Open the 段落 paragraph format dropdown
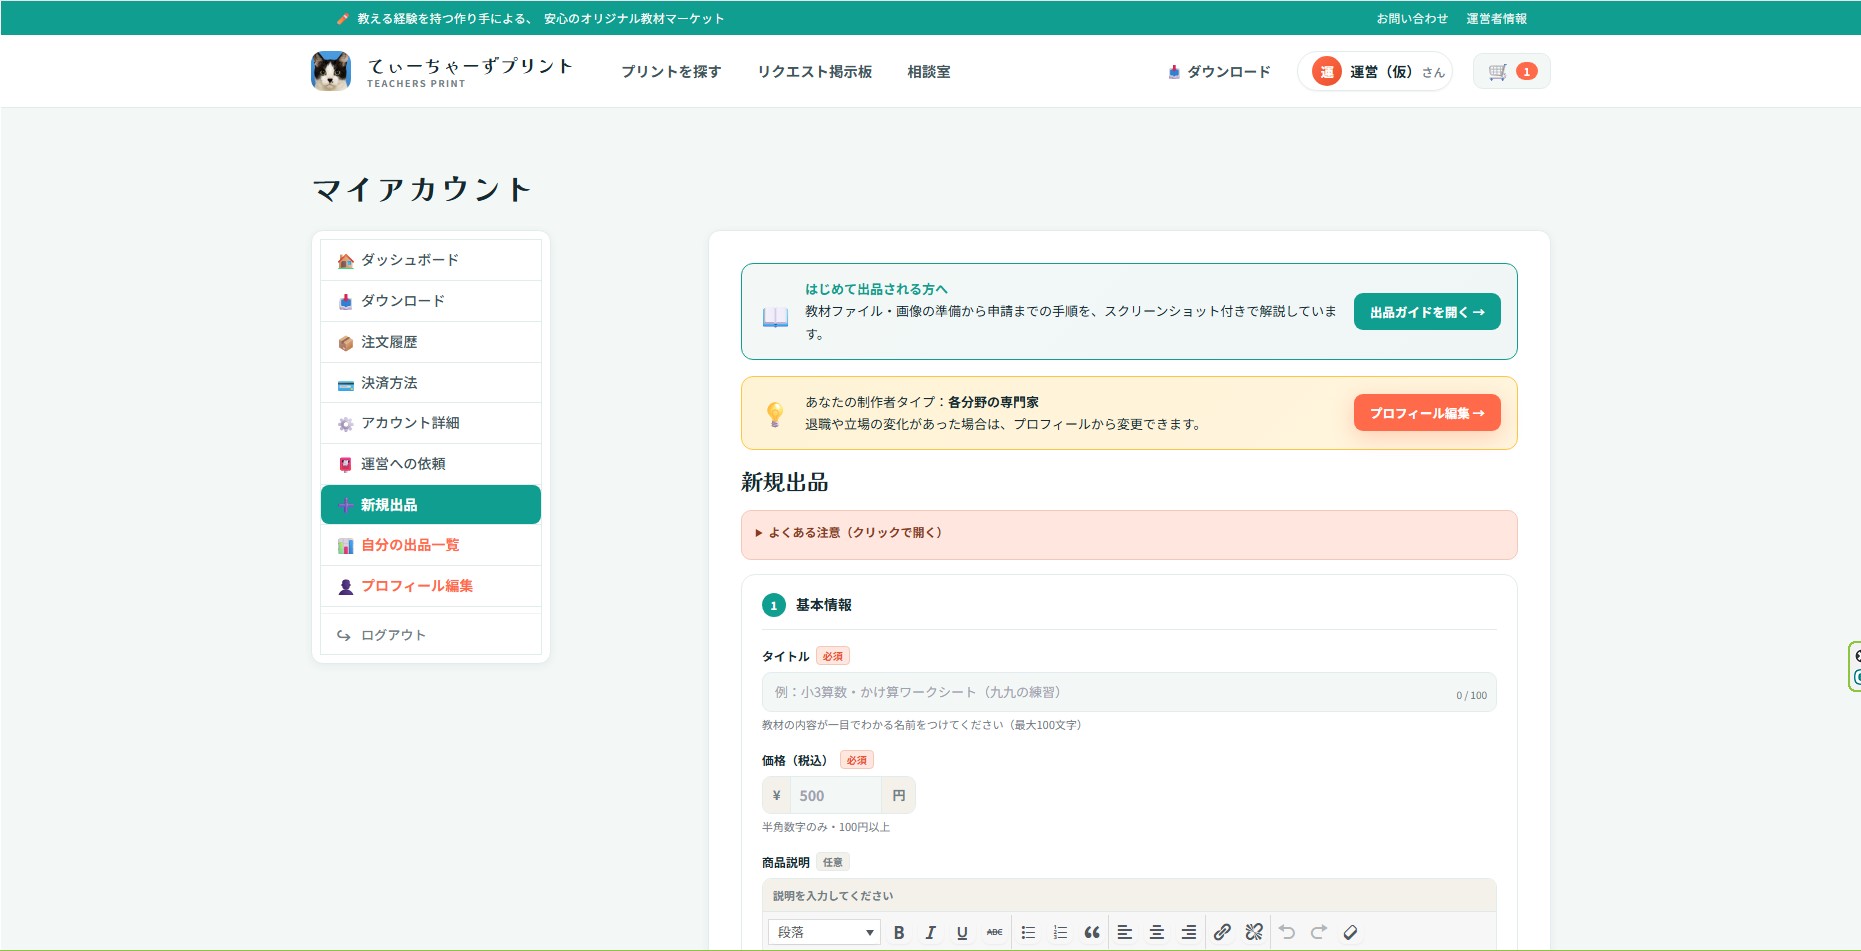Screen dimensions: 1861x951 click(824, 932)
